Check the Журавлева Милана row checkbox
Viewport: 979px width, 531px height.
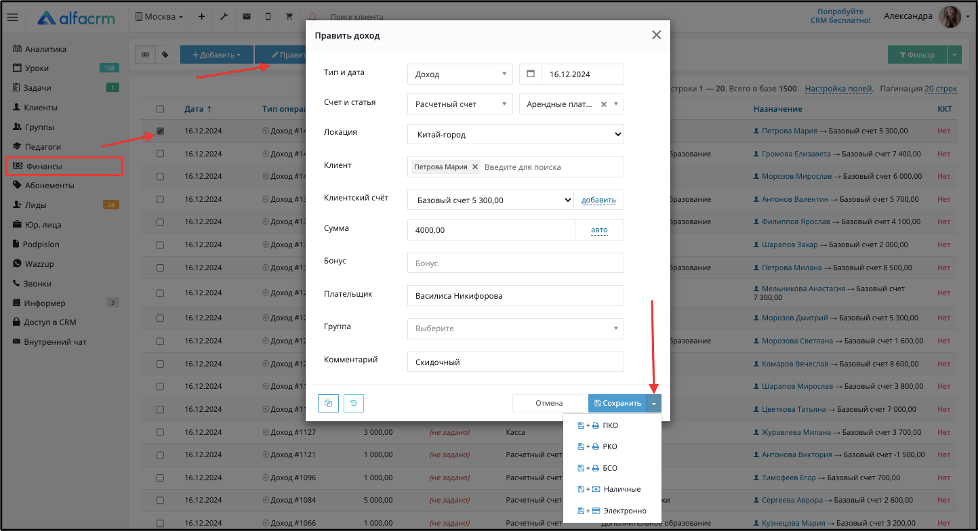[160, 432]
